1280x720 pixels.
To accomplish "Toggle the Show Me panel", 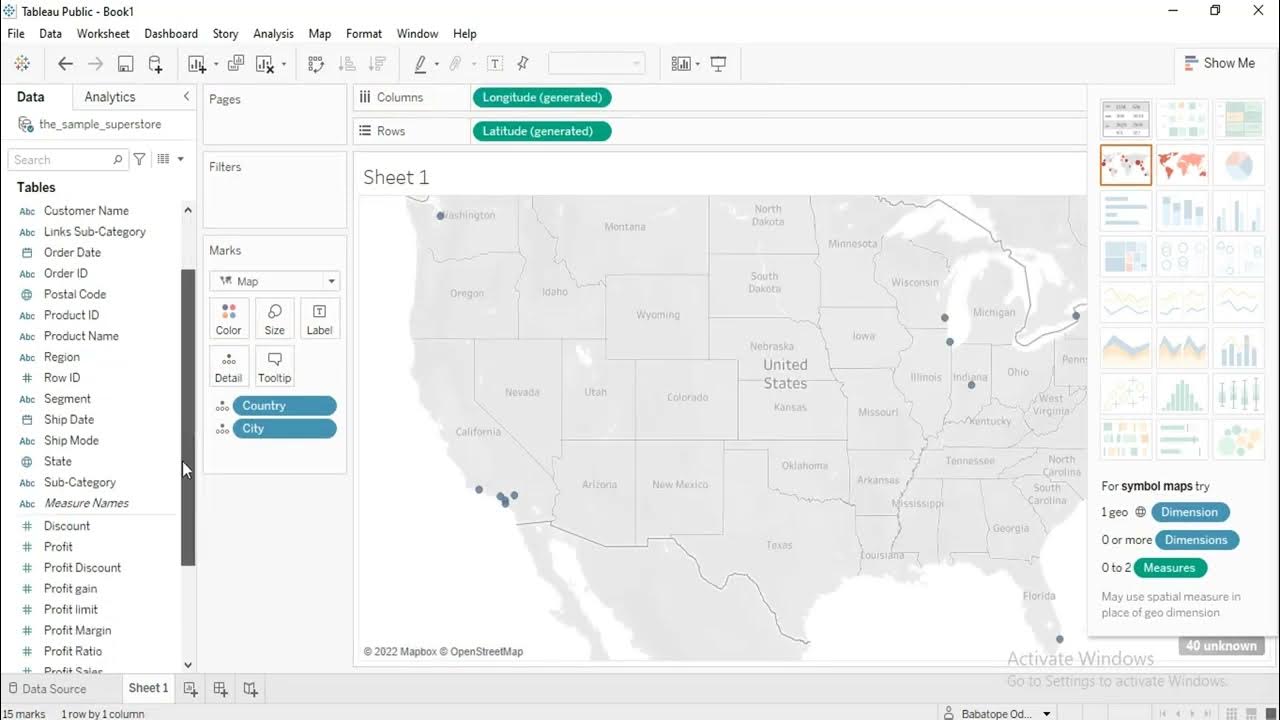I will click(x=1219, y=63).
